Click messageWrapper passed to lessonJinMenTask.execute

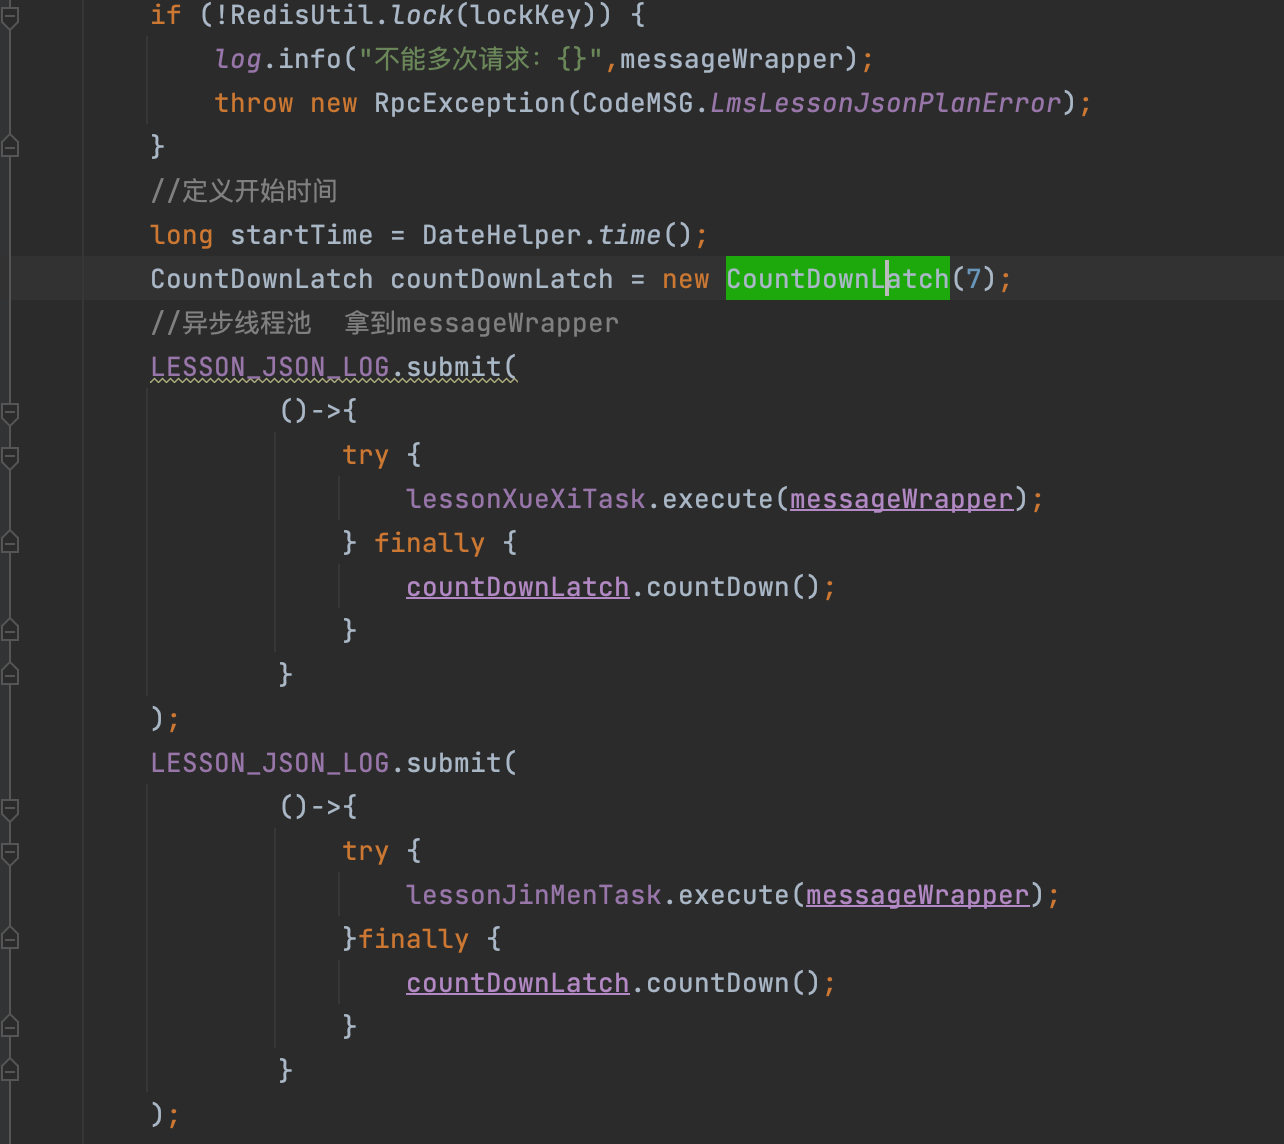918,895
